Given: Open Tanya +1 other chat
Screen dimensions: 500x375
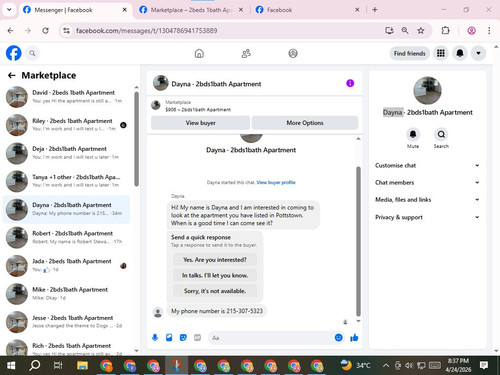Looking at the screenshot, I should [x=66, y=181].
